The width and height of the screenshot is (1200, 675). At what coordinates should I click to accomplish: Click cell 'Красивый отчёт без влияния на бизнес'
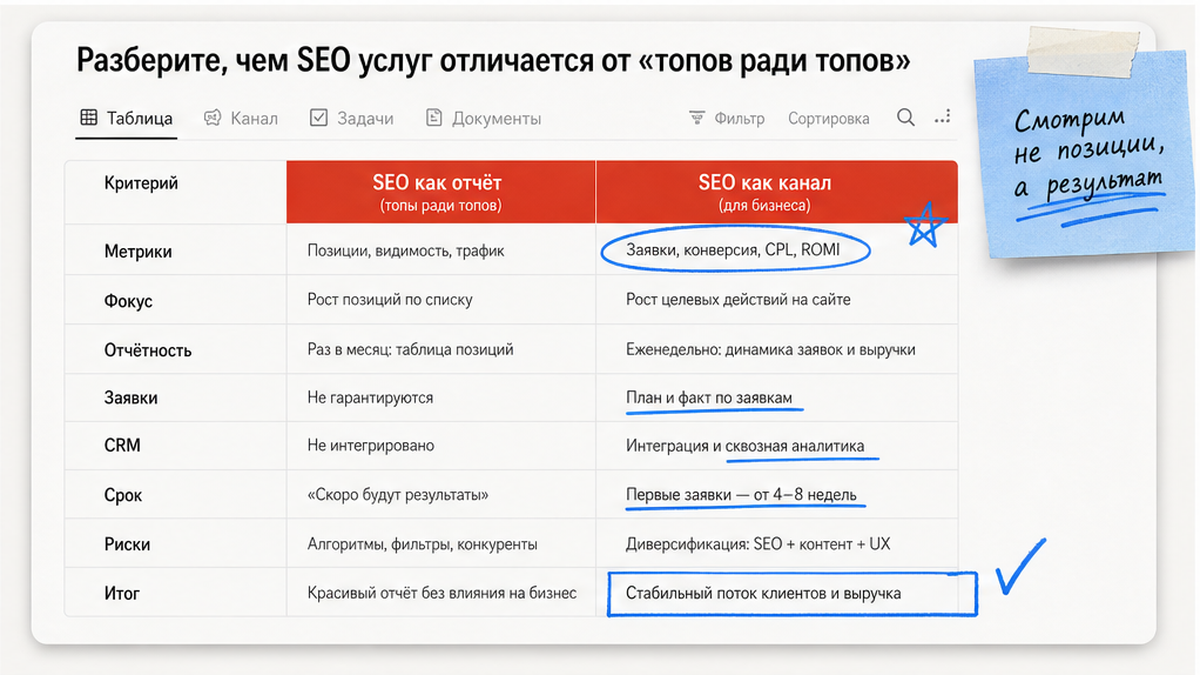(442, 593)
